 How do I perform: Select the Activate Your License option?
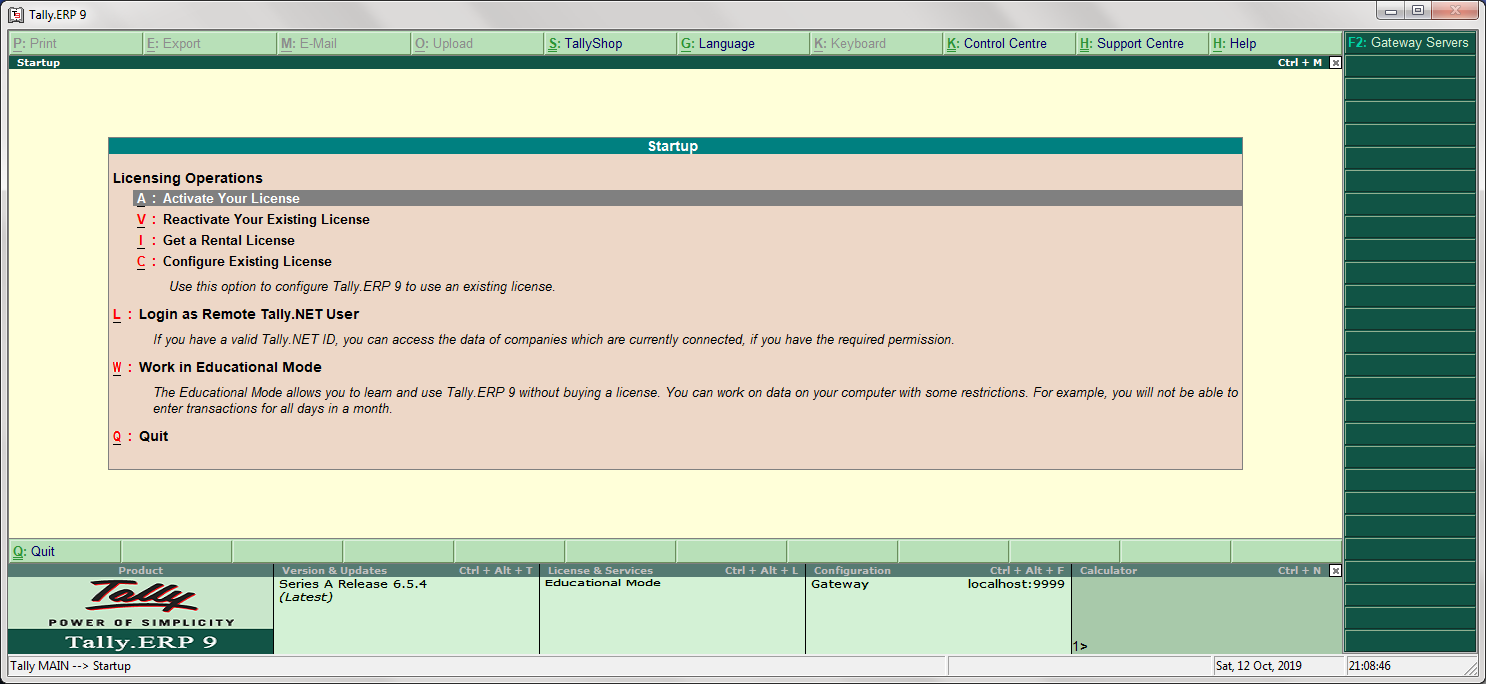231,198
